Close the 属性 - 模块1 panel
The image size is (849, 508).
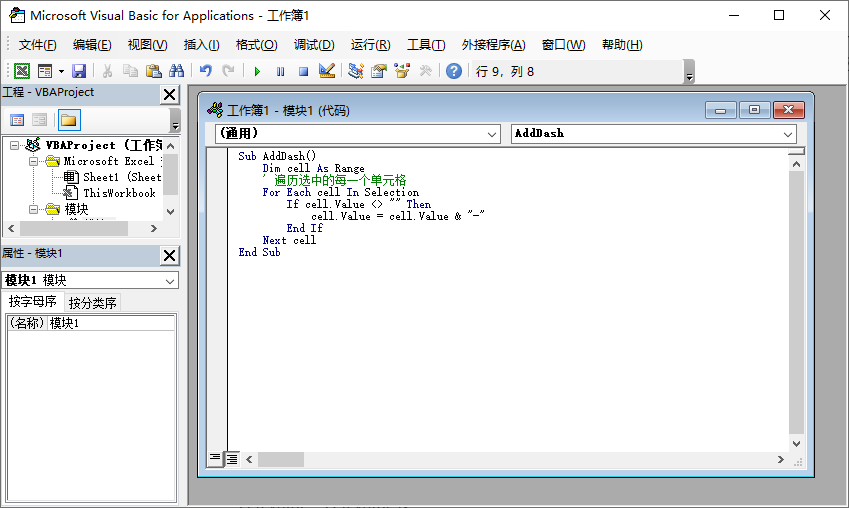click(169, 256)
